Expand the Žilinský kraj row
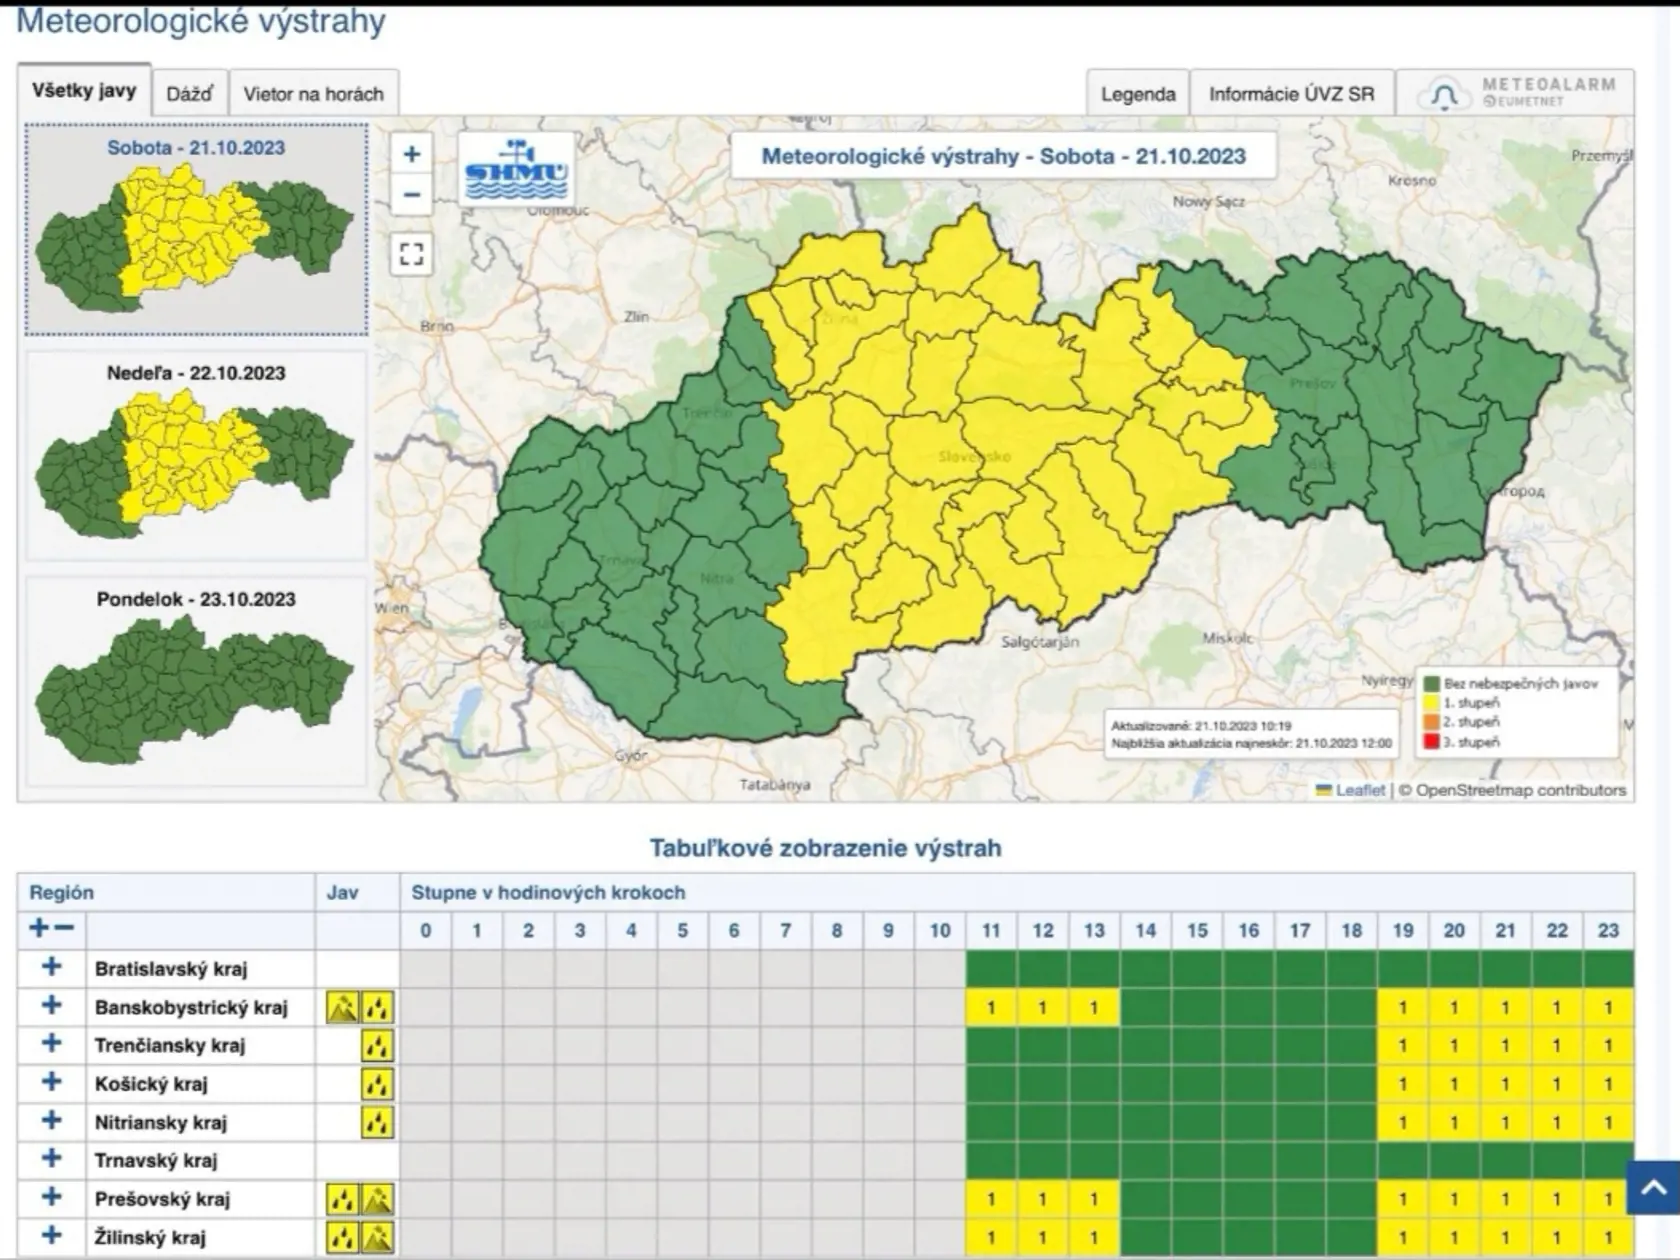The height and width of the screenshot is (1260, 1680). coord(51,1236)
